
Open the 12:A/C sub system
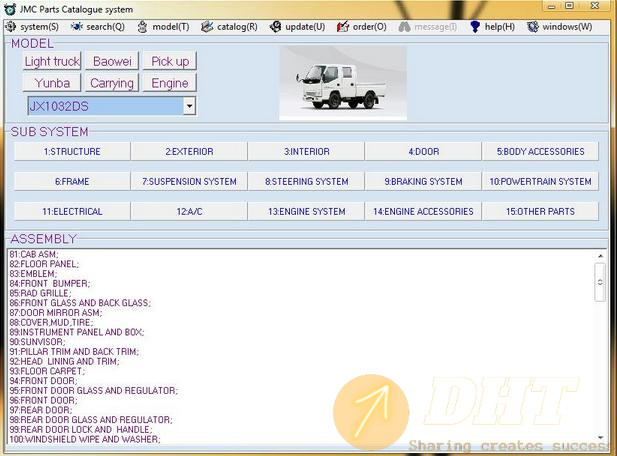coord(189,211)
